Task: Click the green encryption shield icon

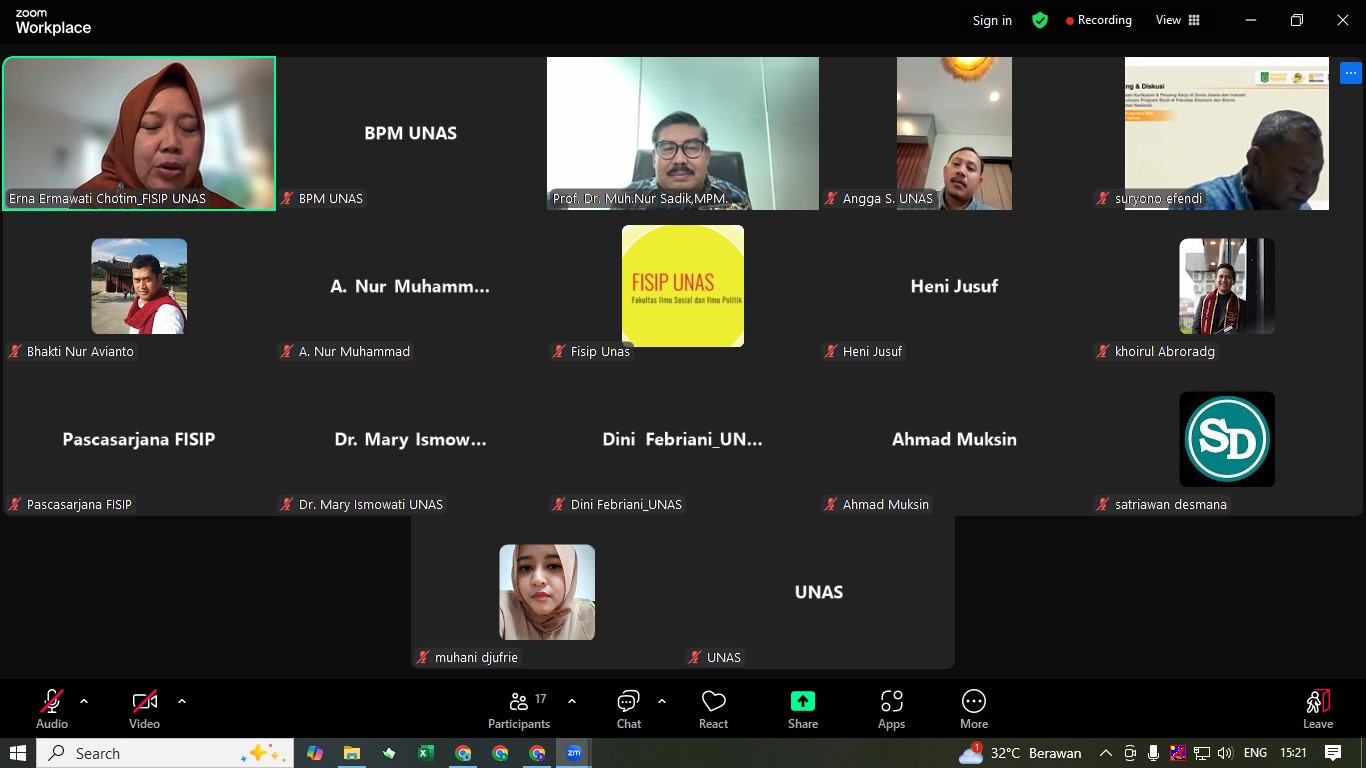Action: click(1040, 20)
